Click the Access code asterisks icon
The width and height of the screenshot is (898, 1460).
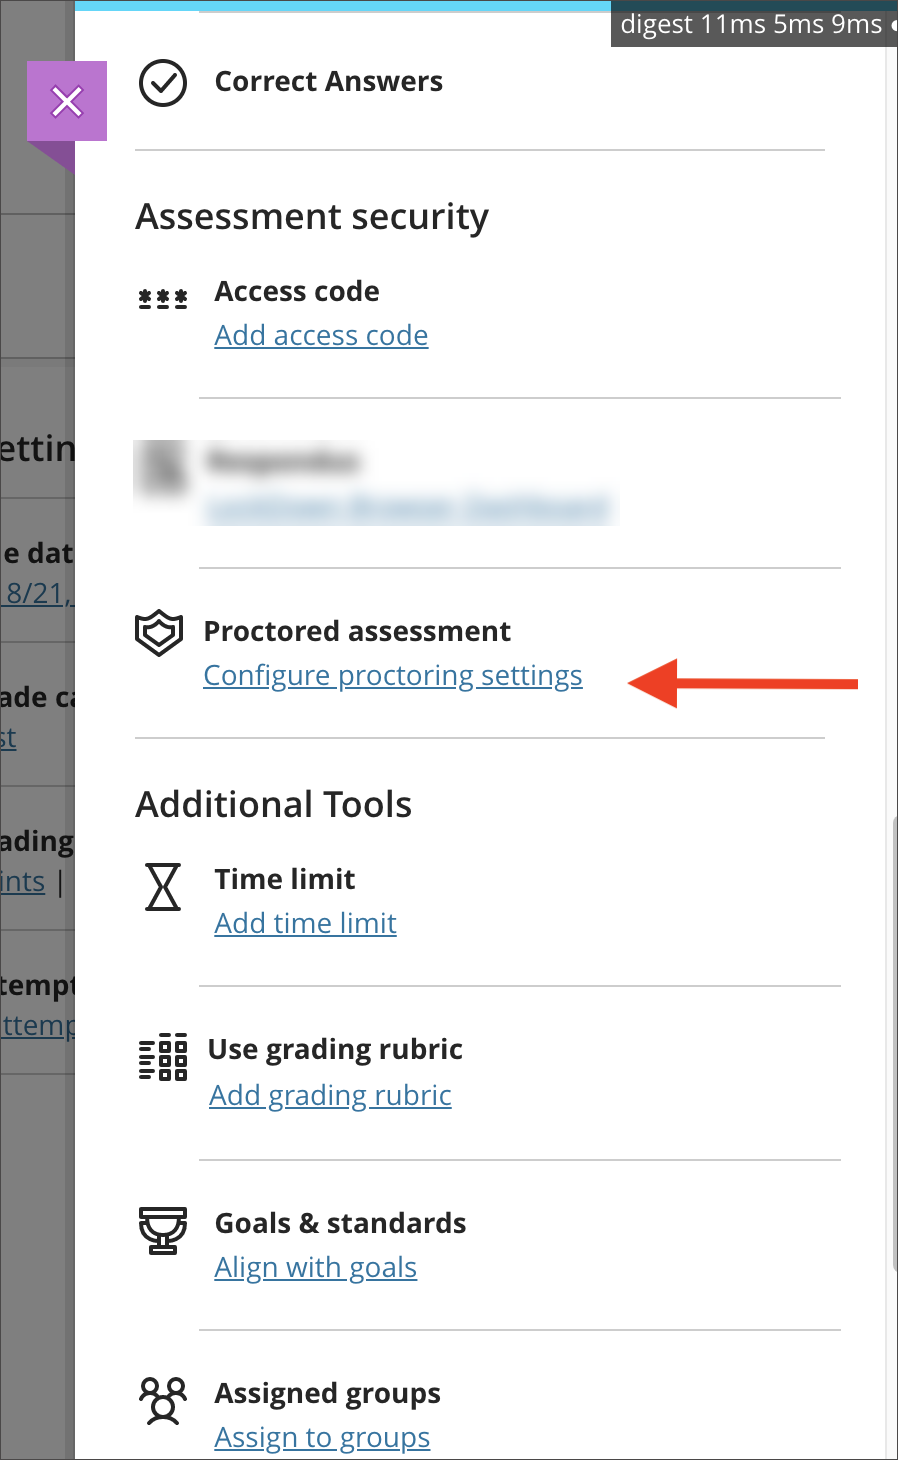[163, 298]
